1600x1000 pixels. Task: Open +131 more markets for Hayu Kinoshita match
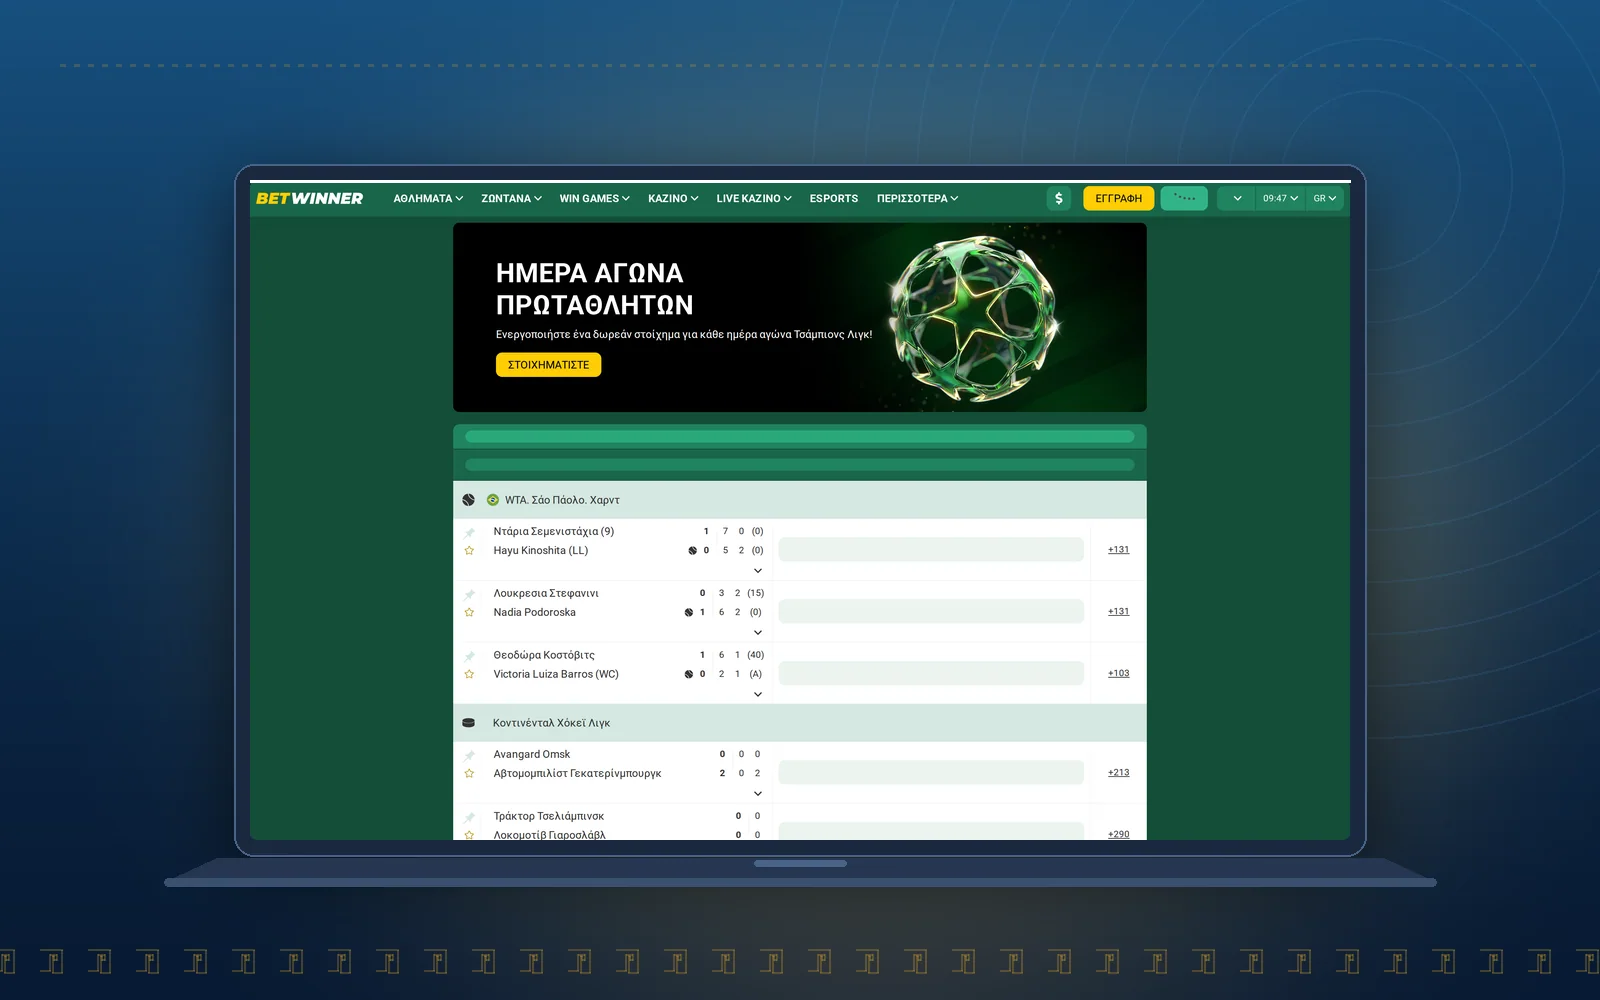pos(1118,550)
